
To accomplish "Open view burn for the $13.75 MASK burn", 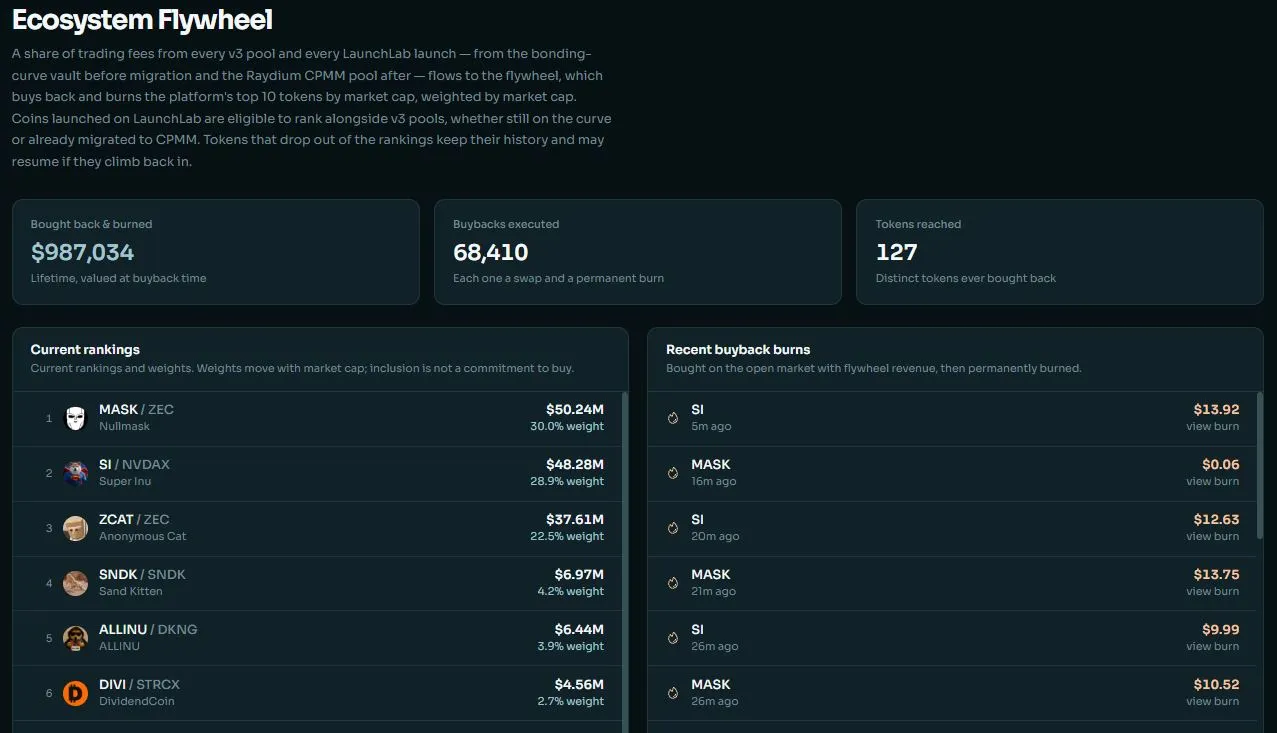I will point(1212,592).
